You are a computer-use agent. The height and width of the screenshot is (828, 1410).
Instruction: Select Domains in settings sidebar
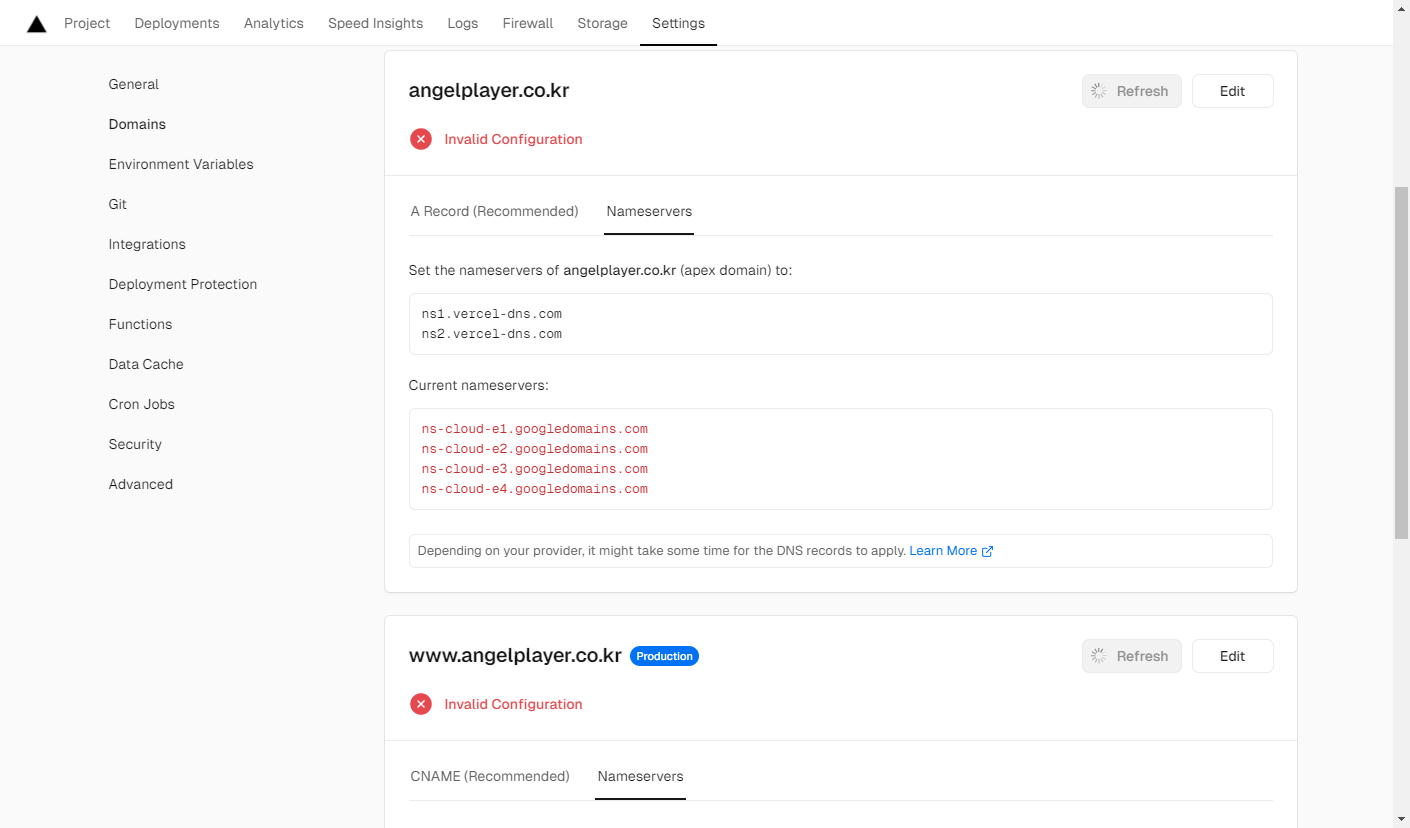pyautogui.click(x=137, y=124)
